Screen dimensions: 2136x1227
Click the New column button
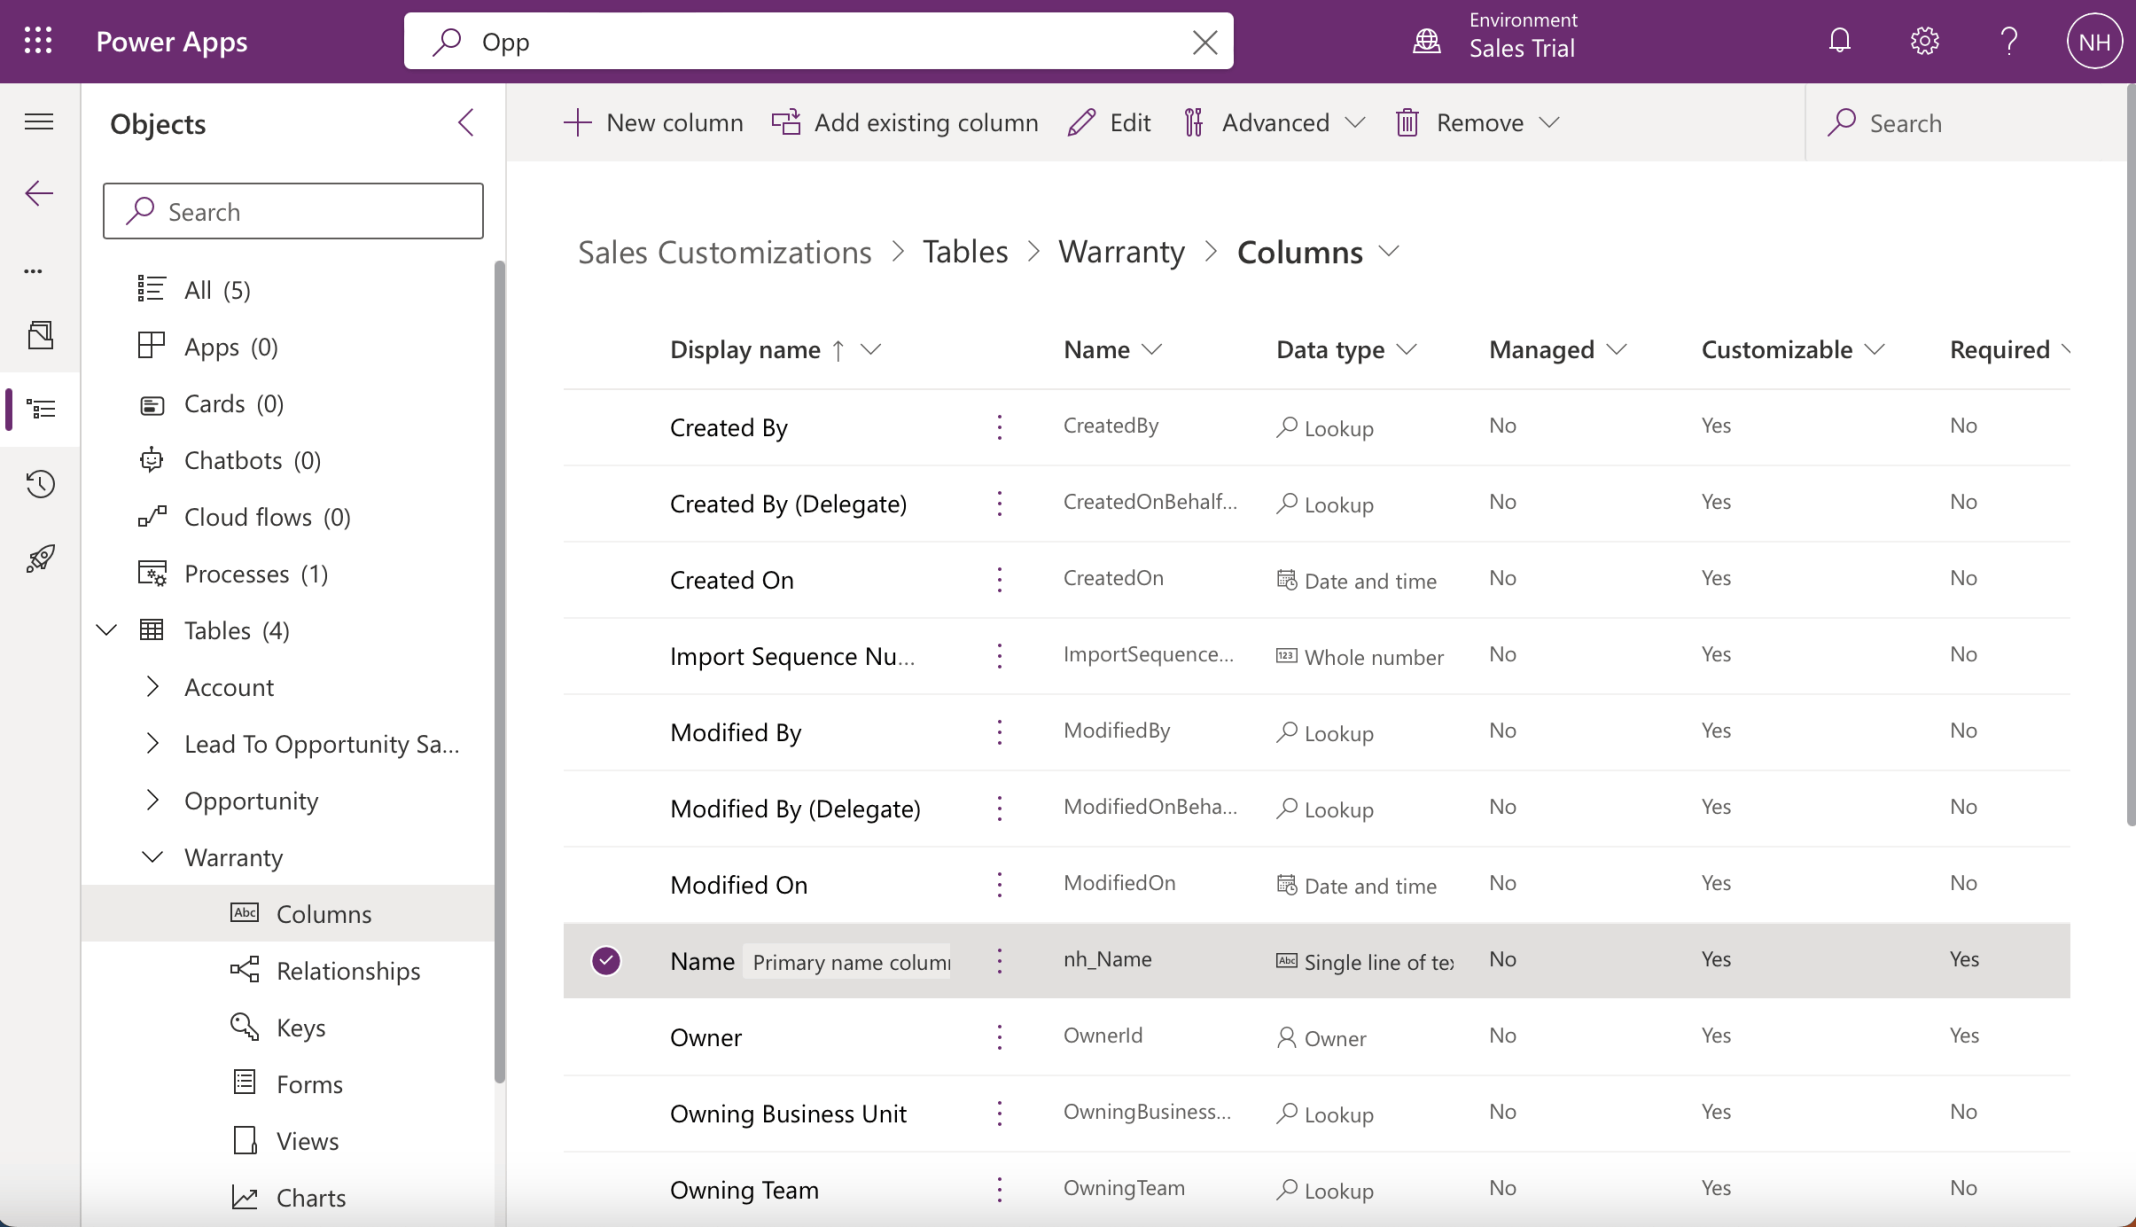tap(653, 122)
